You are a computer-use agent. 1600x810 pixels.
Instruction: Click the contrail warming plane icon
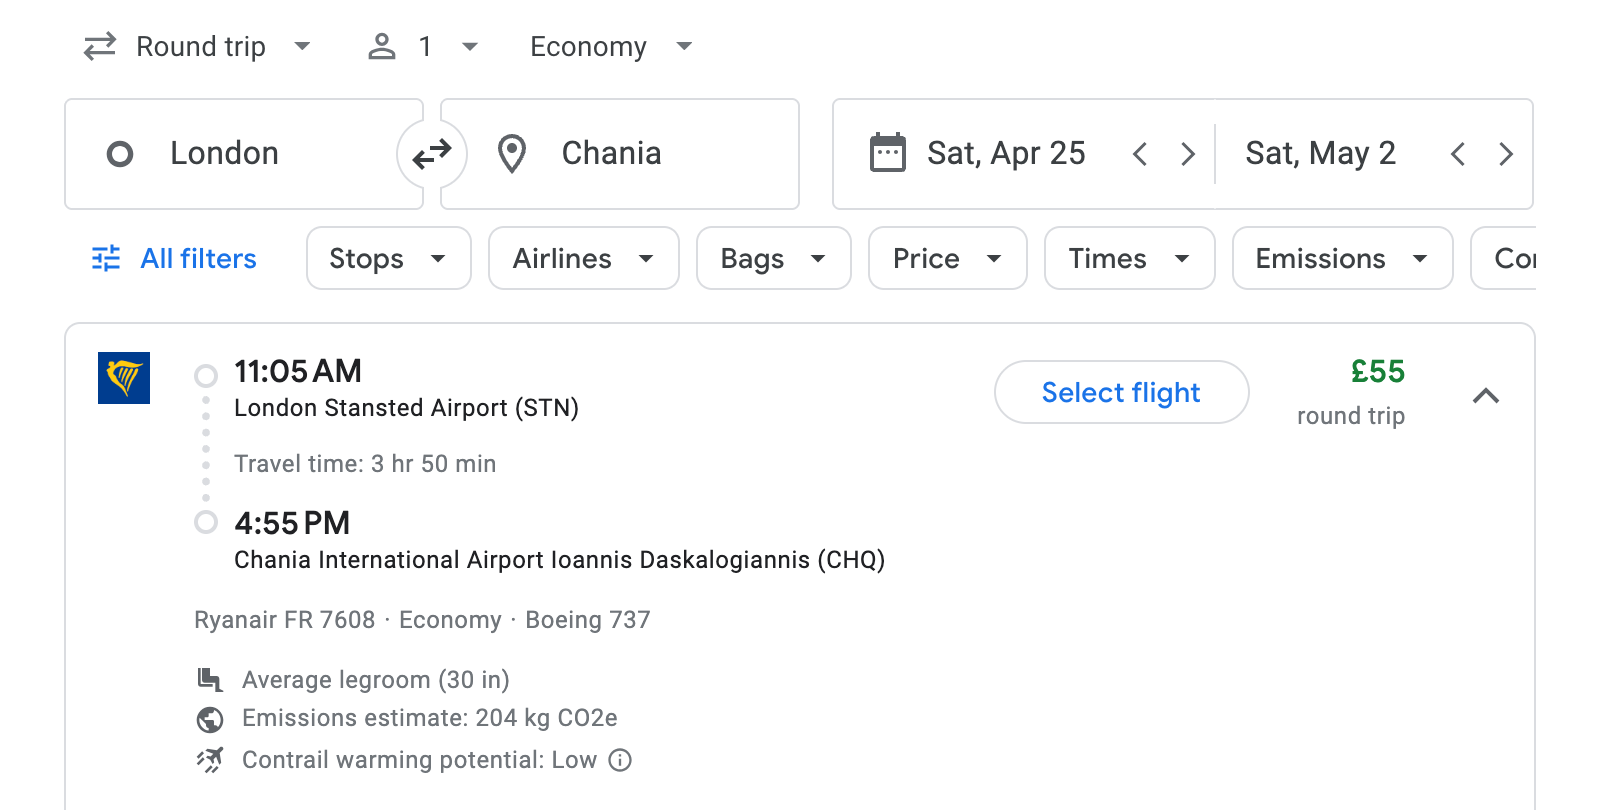210,759
